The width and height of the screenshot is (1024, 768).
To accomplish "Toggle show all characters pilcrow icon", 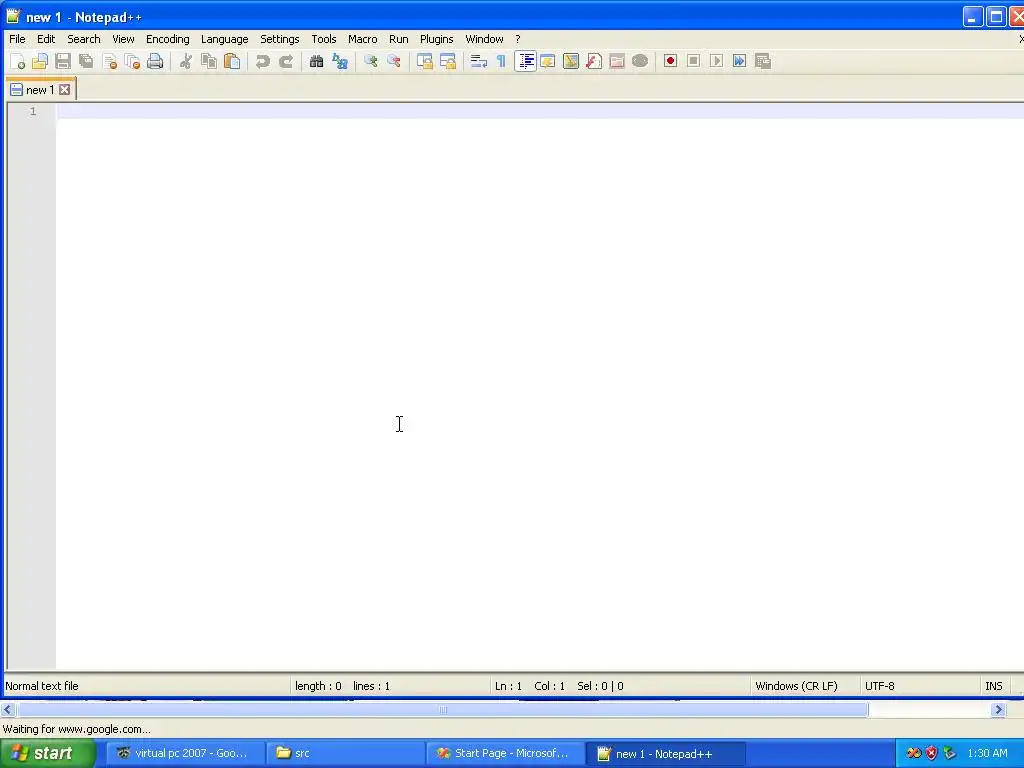I will pyautogui.click(x=502, y=61).
